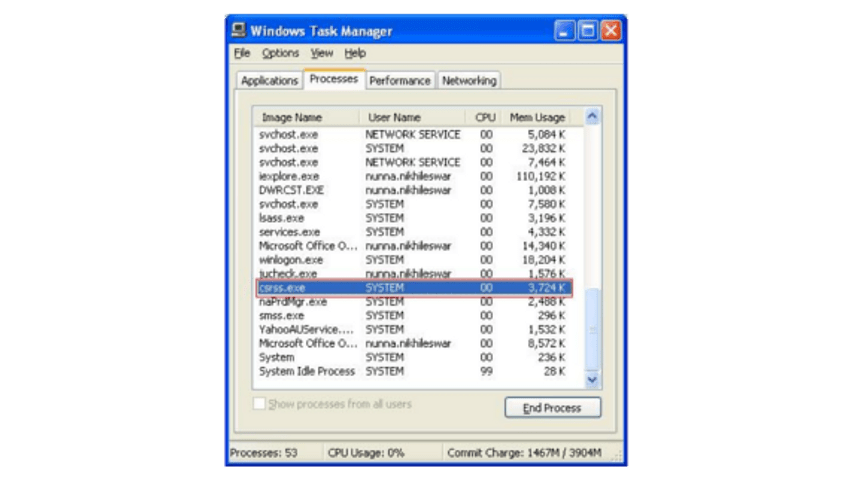This screenshot has height=478, width=850.
Task: Select the System process using 236 K
Action: tap(413, 358)
